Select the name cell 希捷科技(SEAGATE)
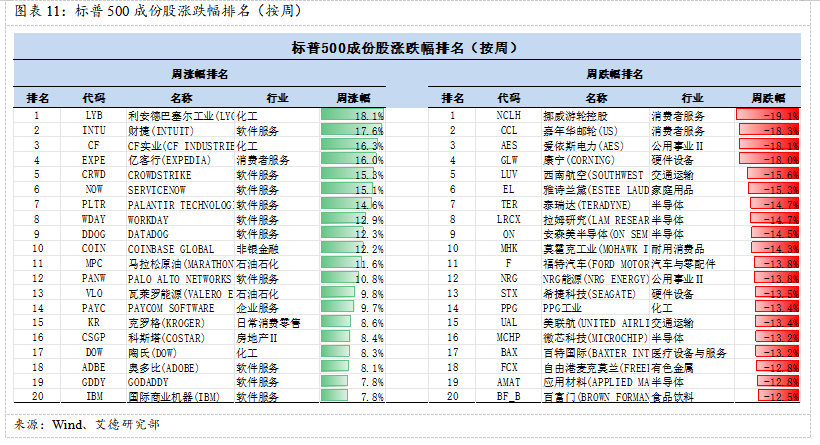This screenshot has width=820, height=445. 589,294
